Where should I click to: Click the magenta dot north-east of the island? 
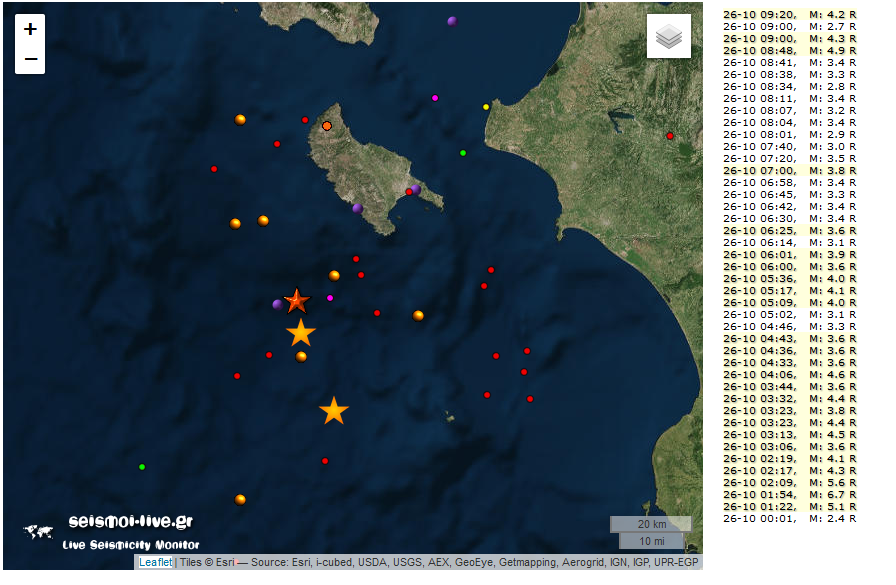[435, 98]
